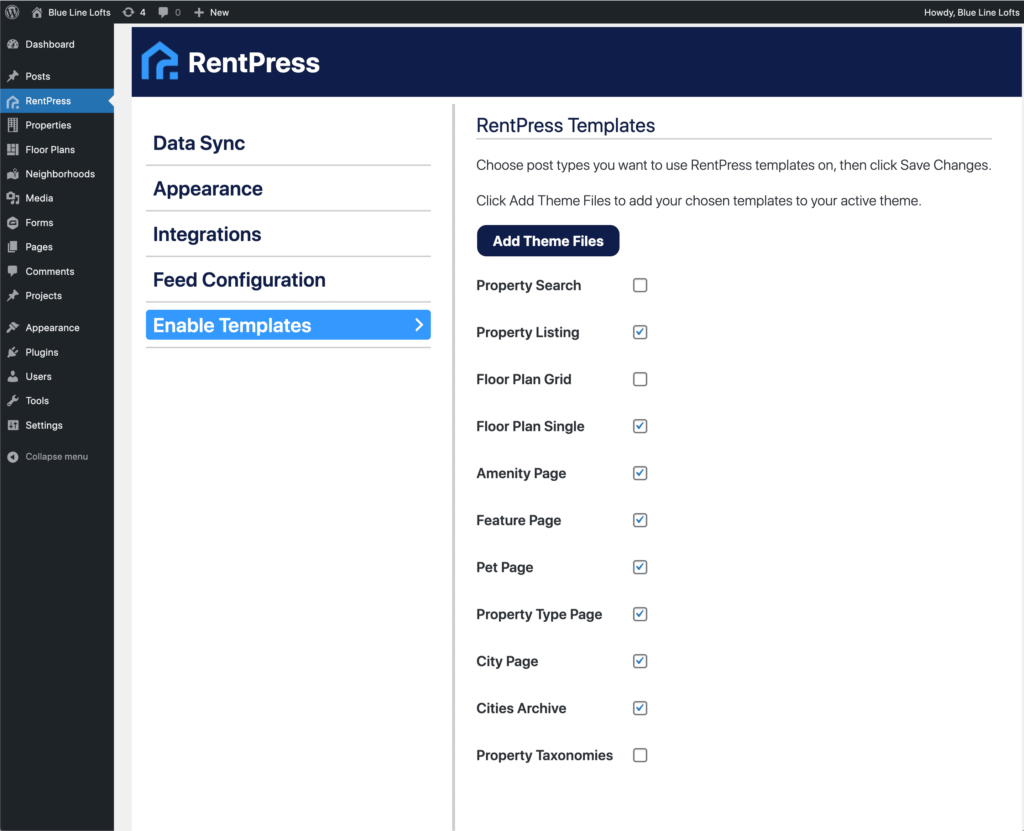
Task: Click the Collapse menu arrow icon
Action: tap(12, 457)
